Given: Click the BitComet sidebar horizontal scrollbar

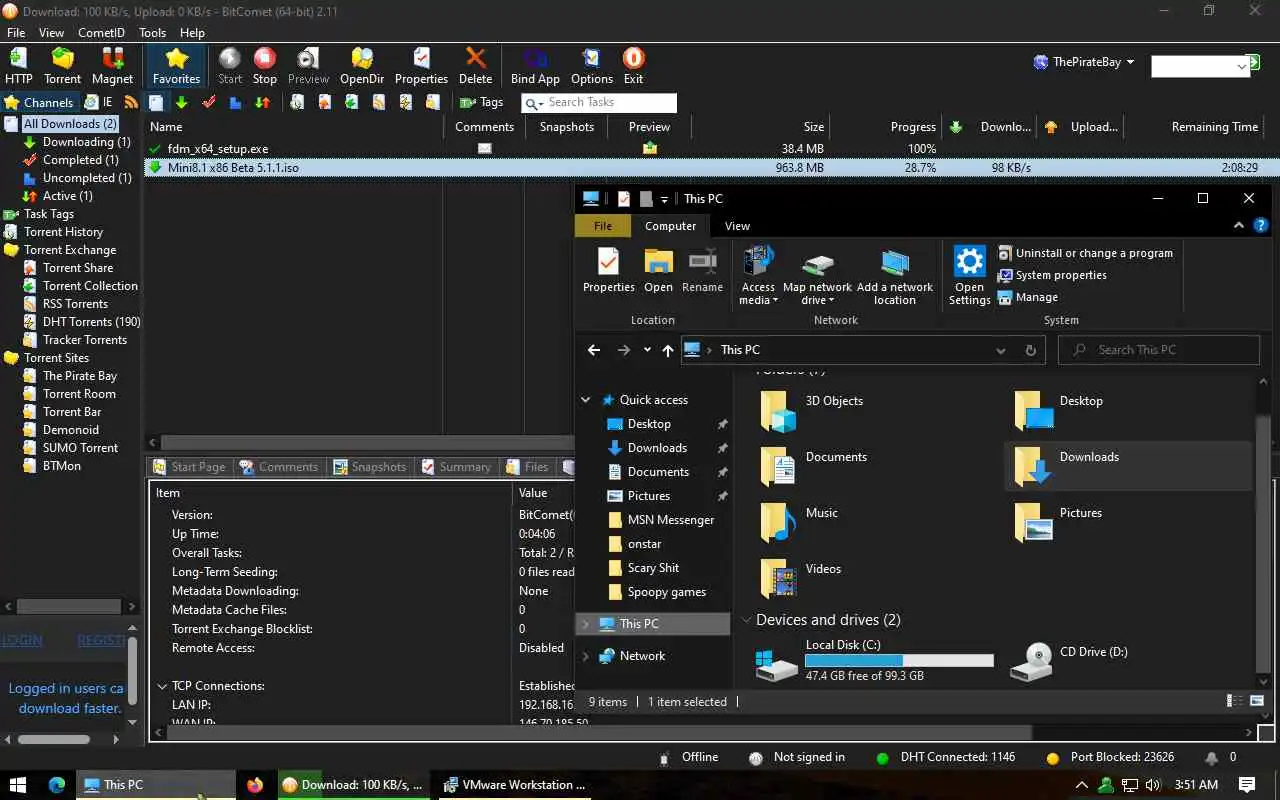Looking at the screenshot, I should coord(69,606).
